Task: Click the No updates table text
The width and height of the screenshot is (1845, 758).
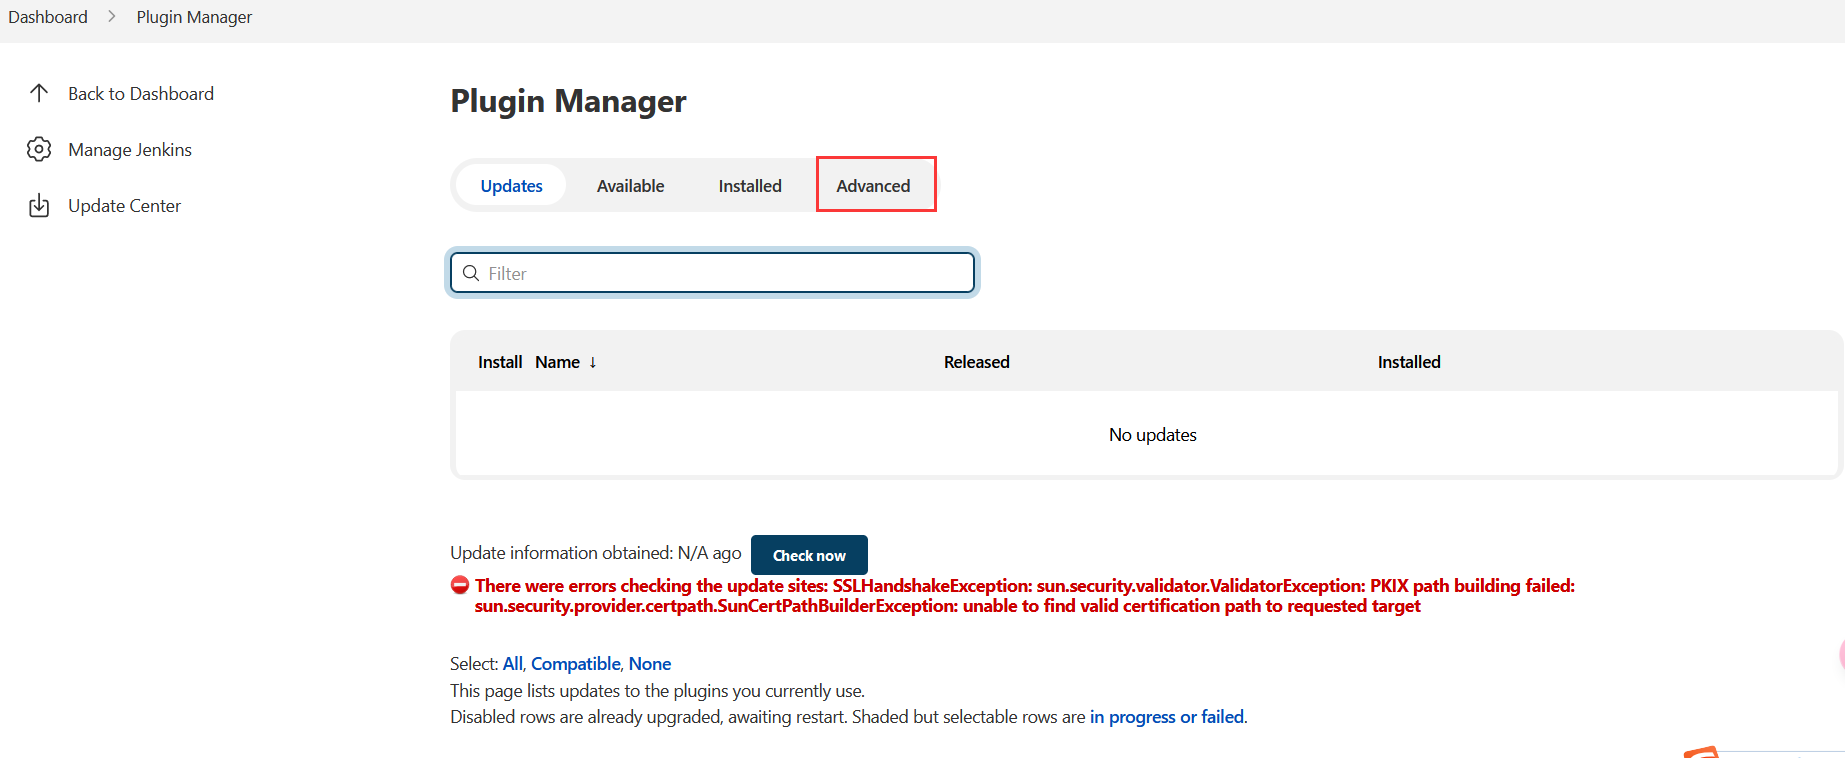Action: [1152, 435]
